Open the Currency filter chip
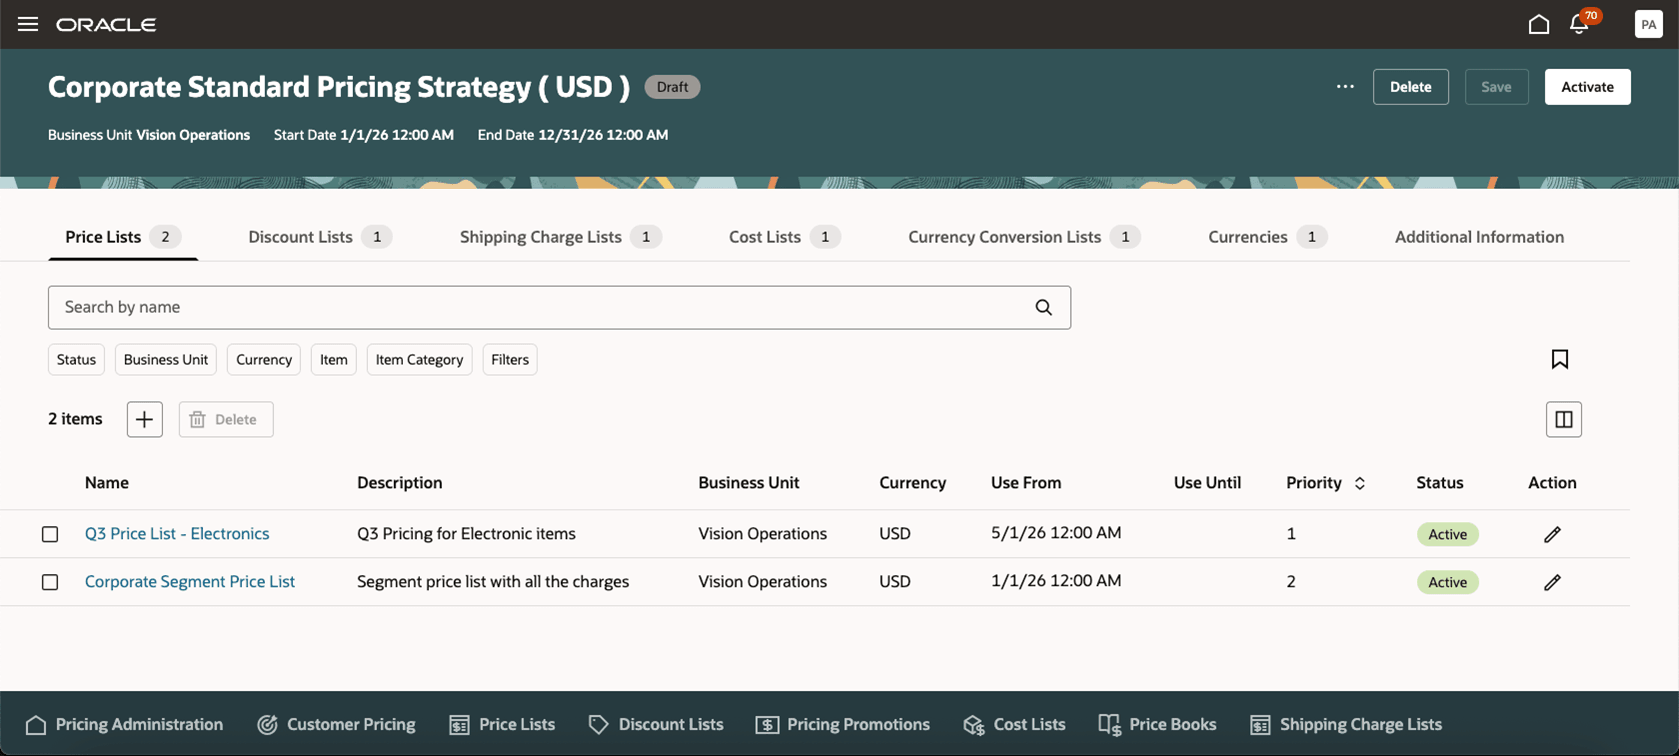The height and width of the screenshot is (756, 1679). click(x=264, y=360)
